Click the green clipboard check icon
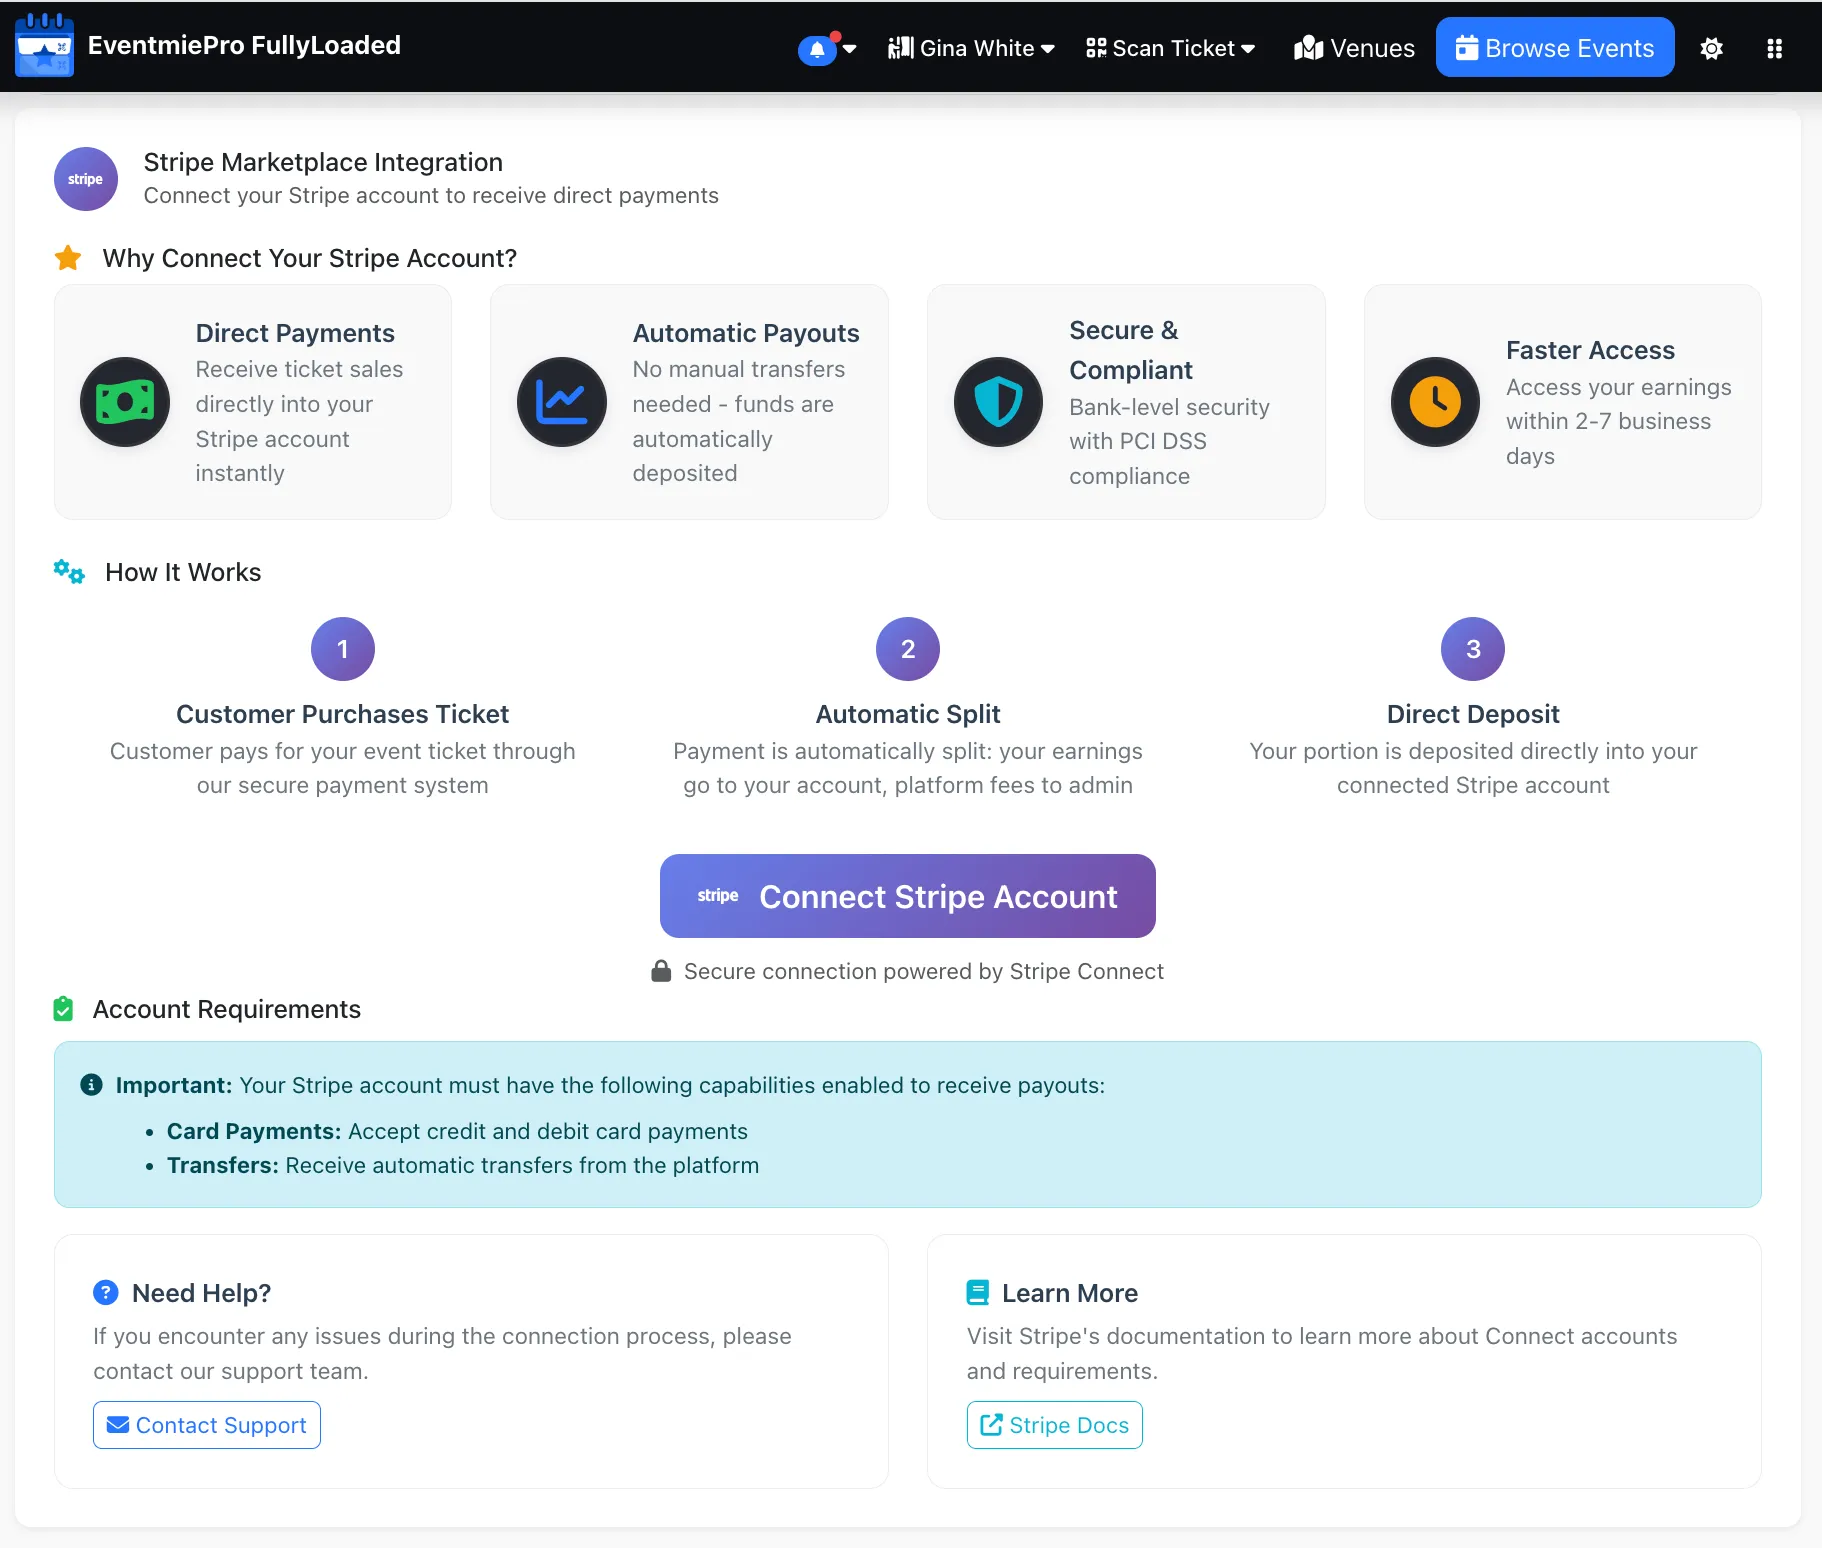 (63, 1009)
